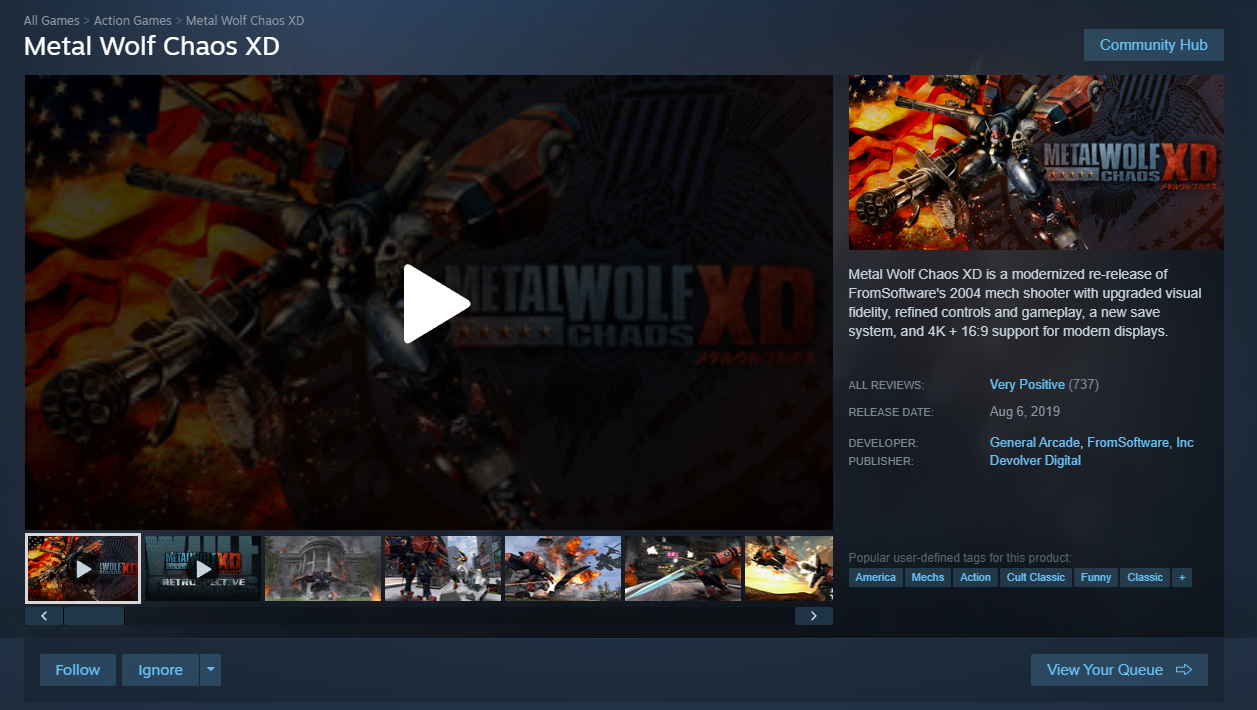
Task: Click the Metal Wolf Chaos XD page title
Action: click(152, 46)
